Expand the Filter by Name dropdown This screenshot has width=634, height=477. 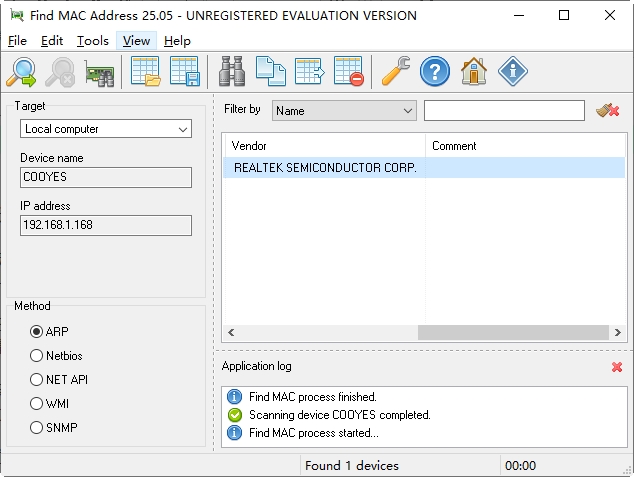(344, 110)
